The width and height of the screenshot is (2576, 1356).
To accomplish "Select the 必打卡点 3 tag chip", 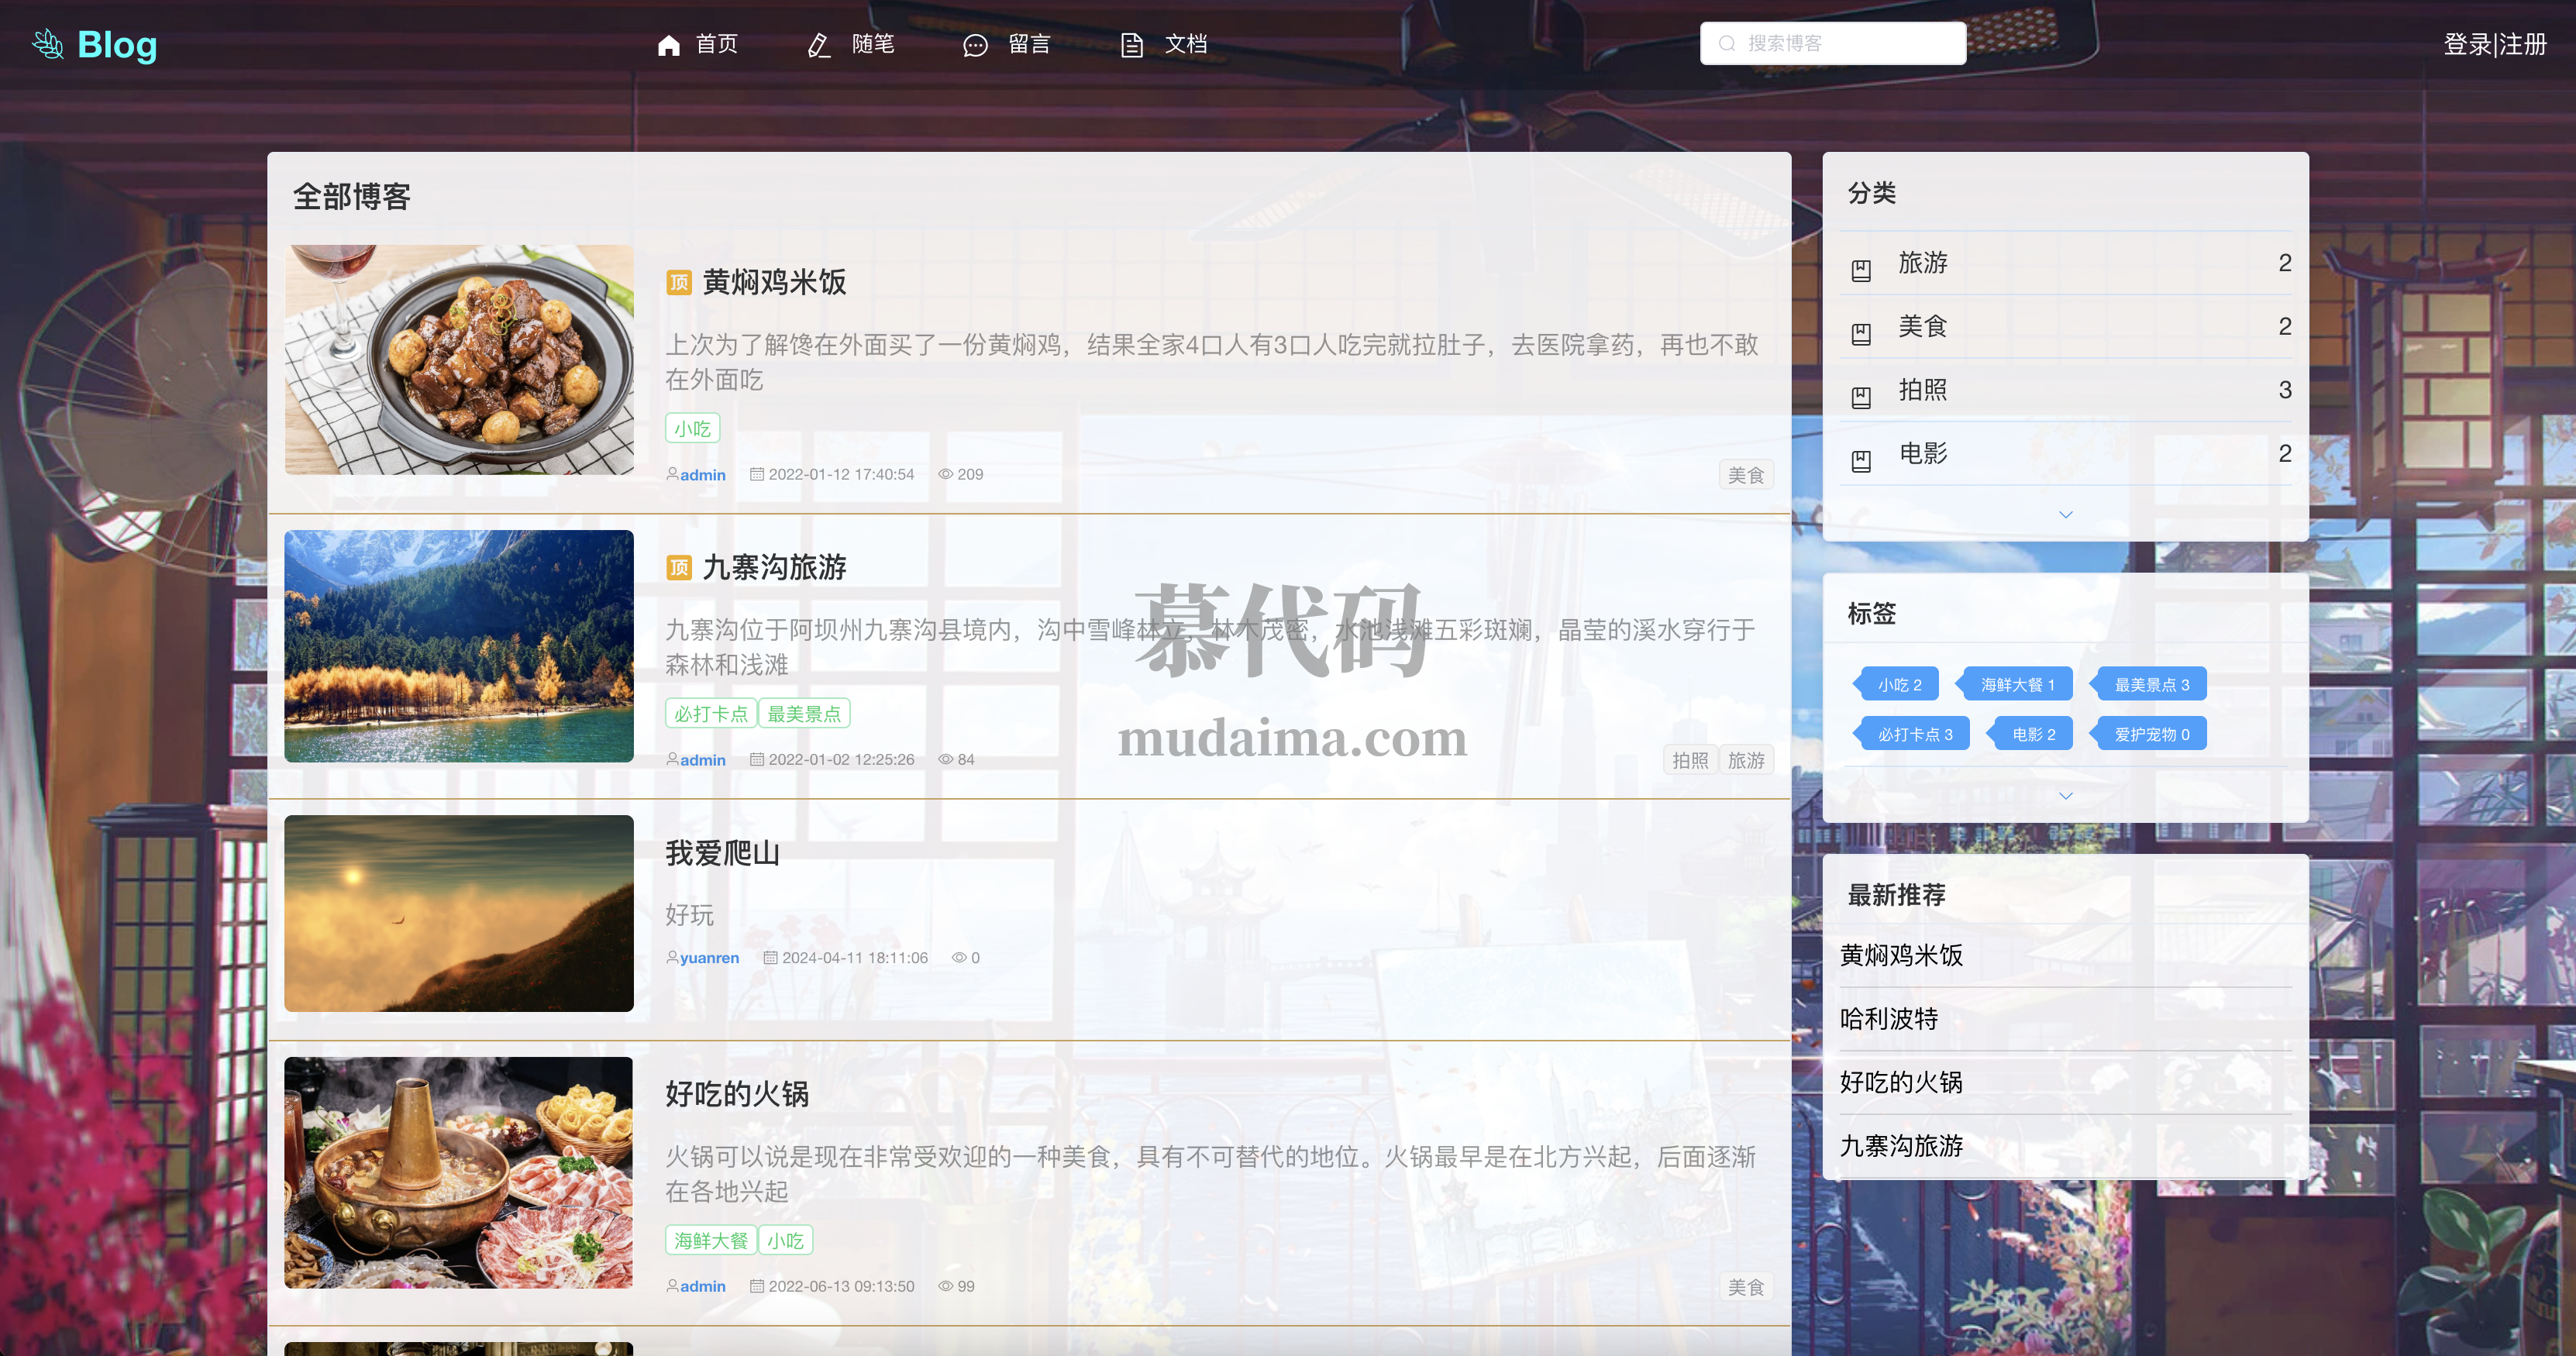I will tap(1914, 734).
